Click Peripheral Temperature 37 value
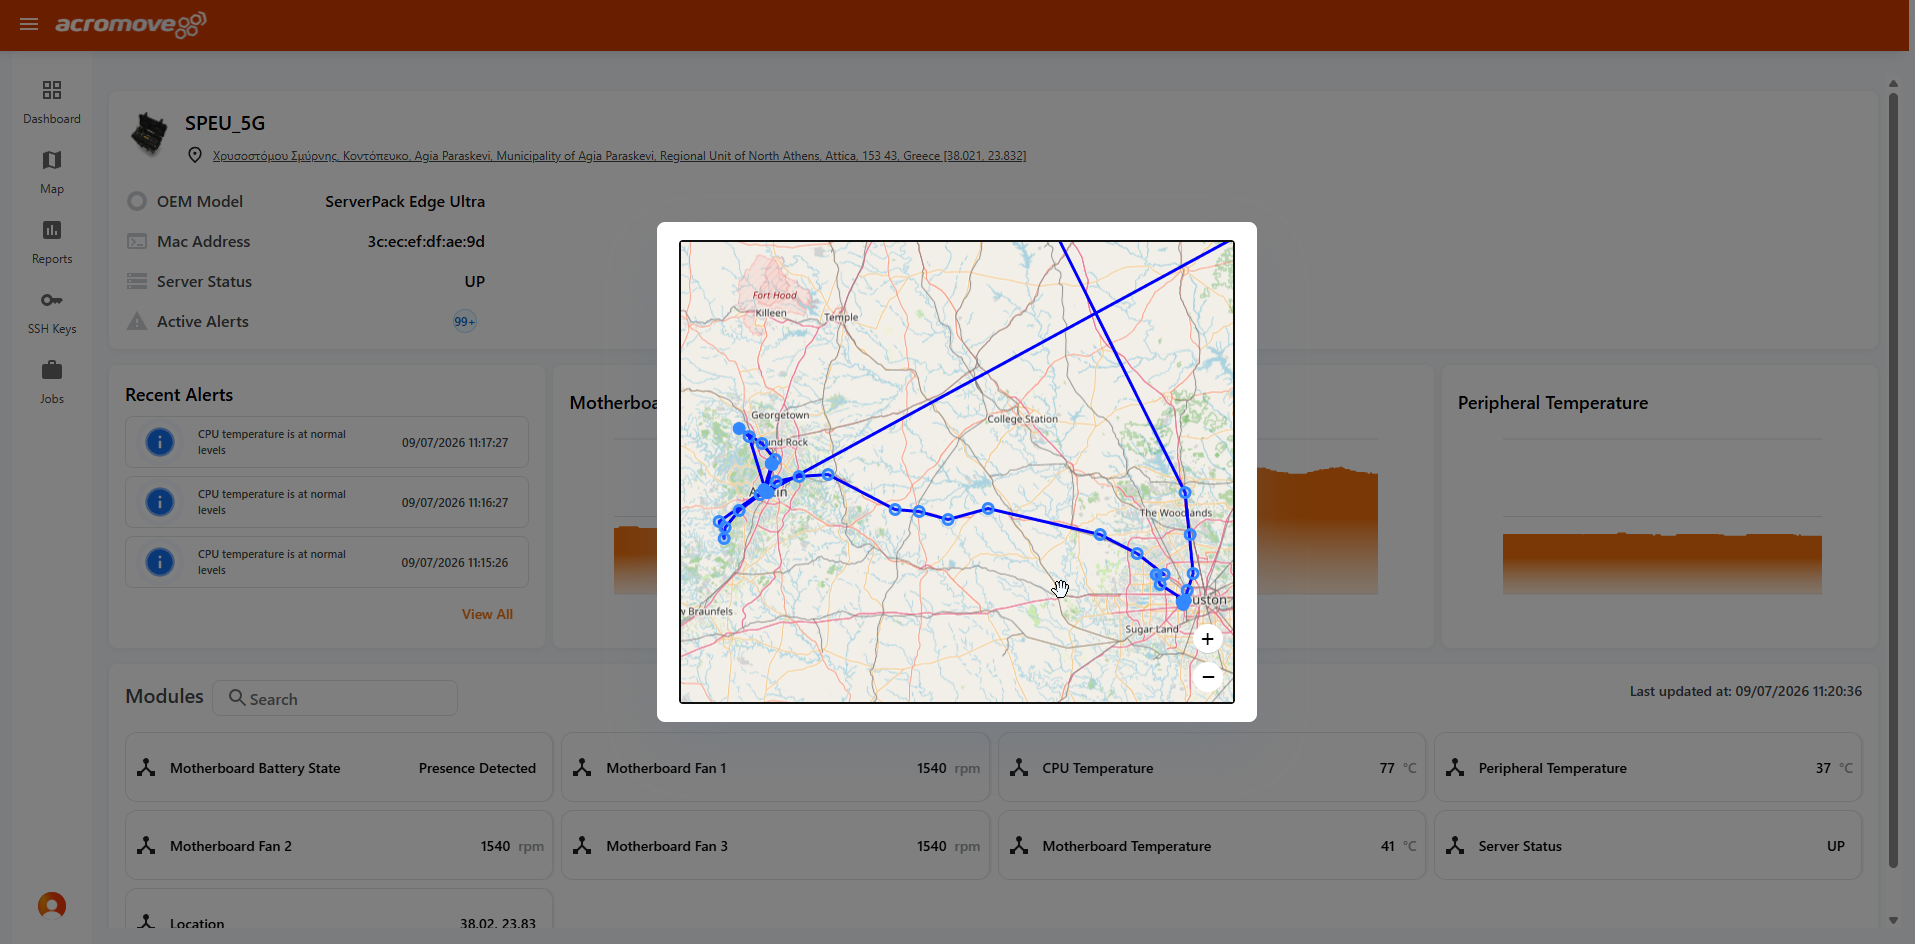Image resolution: width=1915 pixels, height=944 pixels. [x=1823, y=768]
